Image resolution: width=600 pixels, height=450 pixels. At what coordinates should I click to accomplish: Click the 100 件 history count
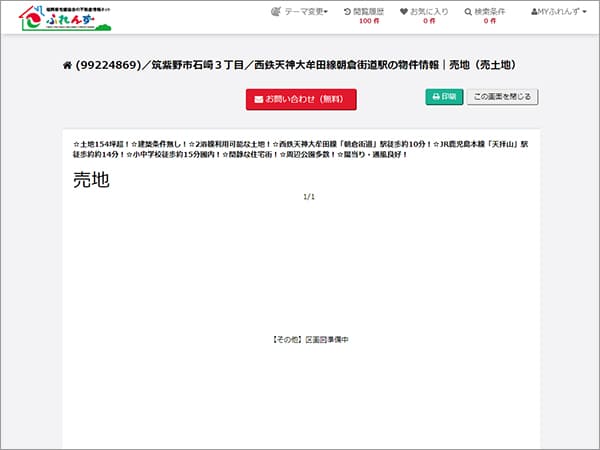pos(369,21)
